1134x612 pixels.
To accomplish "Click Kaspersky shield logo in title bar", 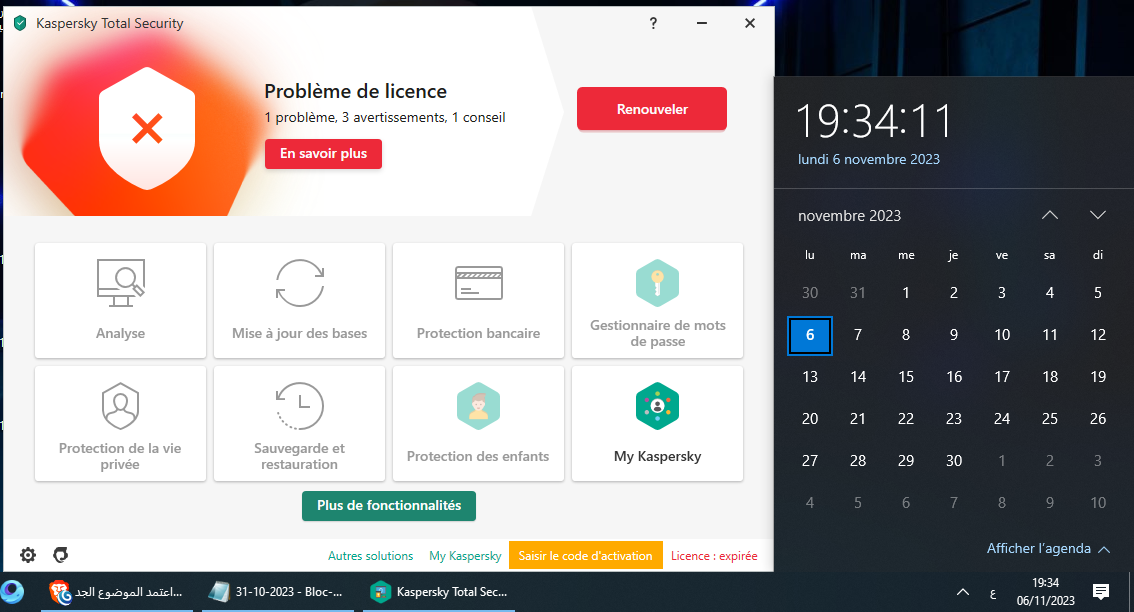I will coord(20,23).
